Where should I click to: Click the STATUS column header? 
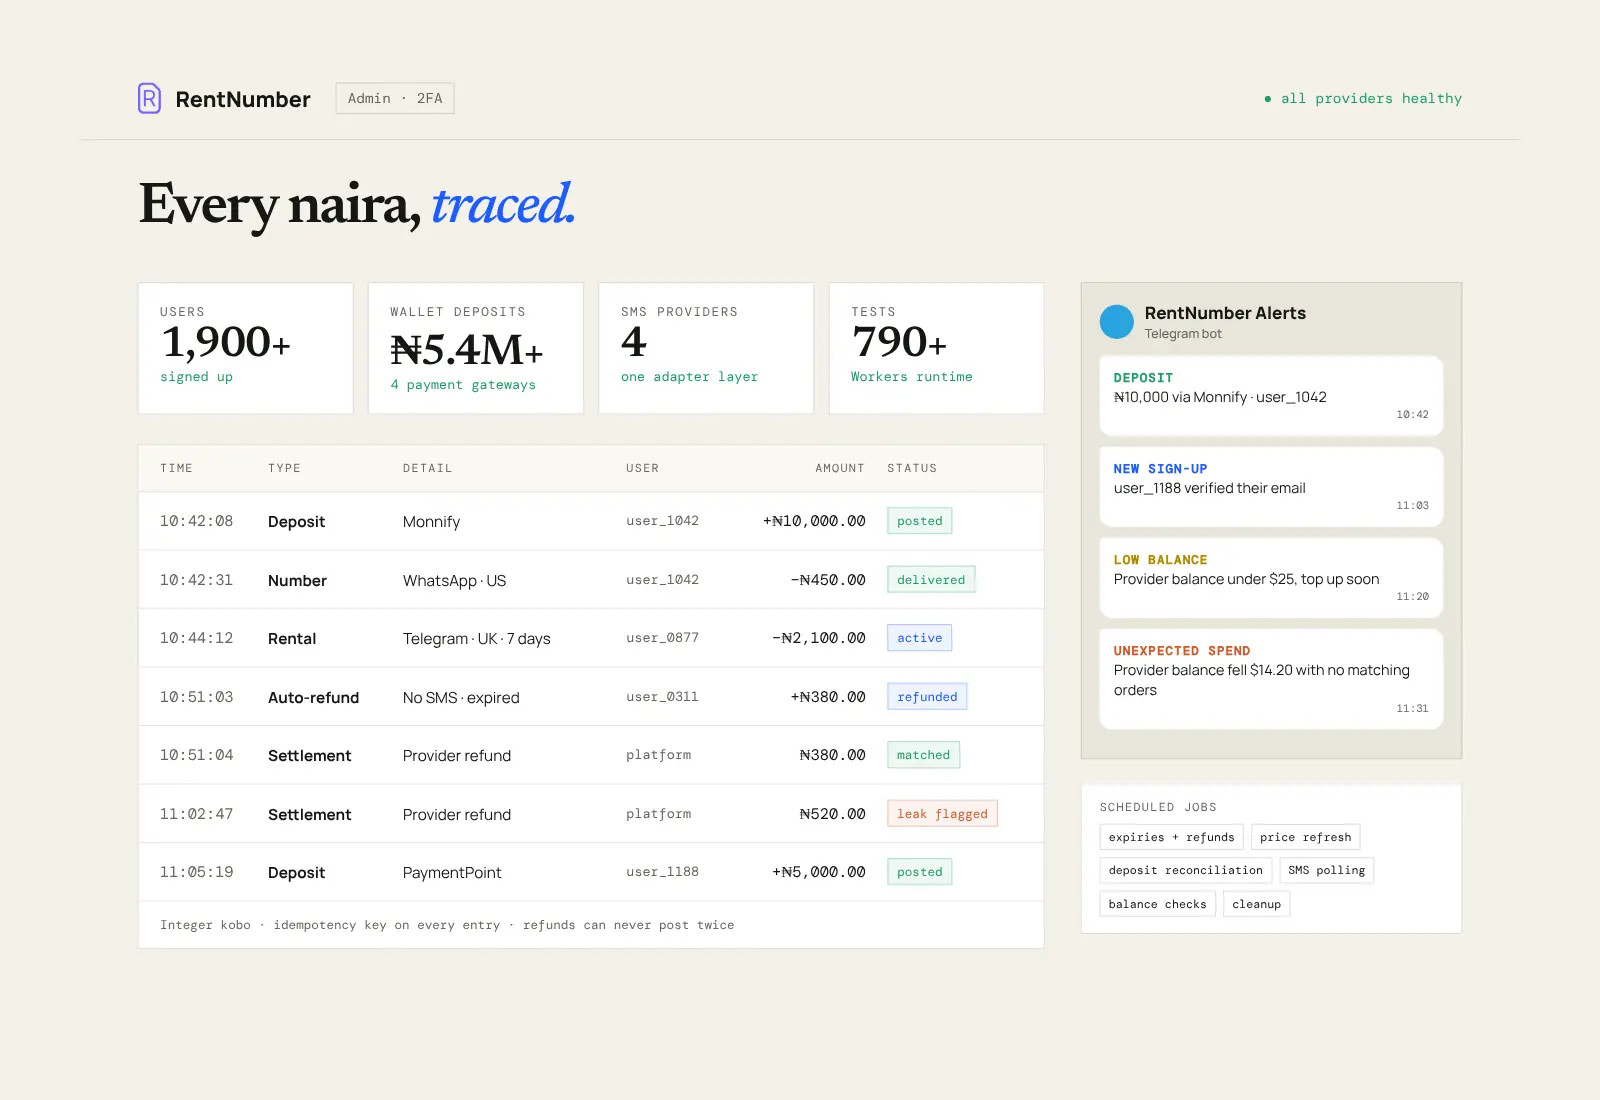[912, 468]
